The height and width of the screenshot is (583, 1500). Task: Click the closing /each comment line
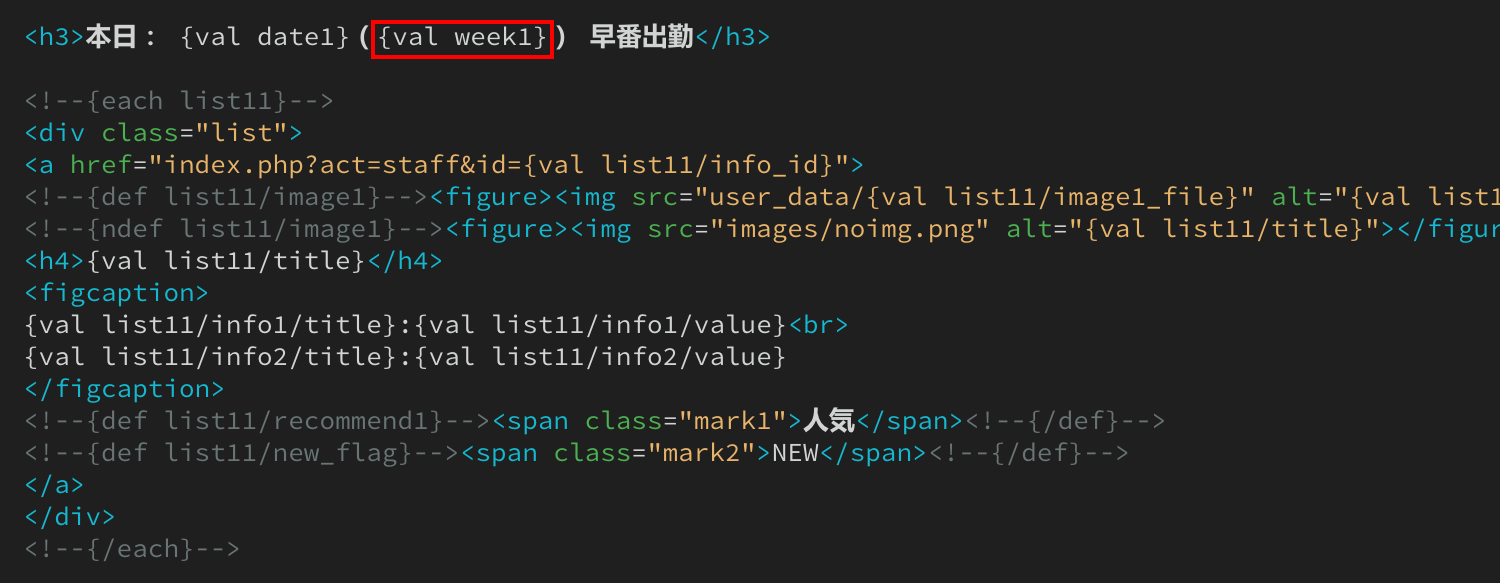(x=132, y=549)
